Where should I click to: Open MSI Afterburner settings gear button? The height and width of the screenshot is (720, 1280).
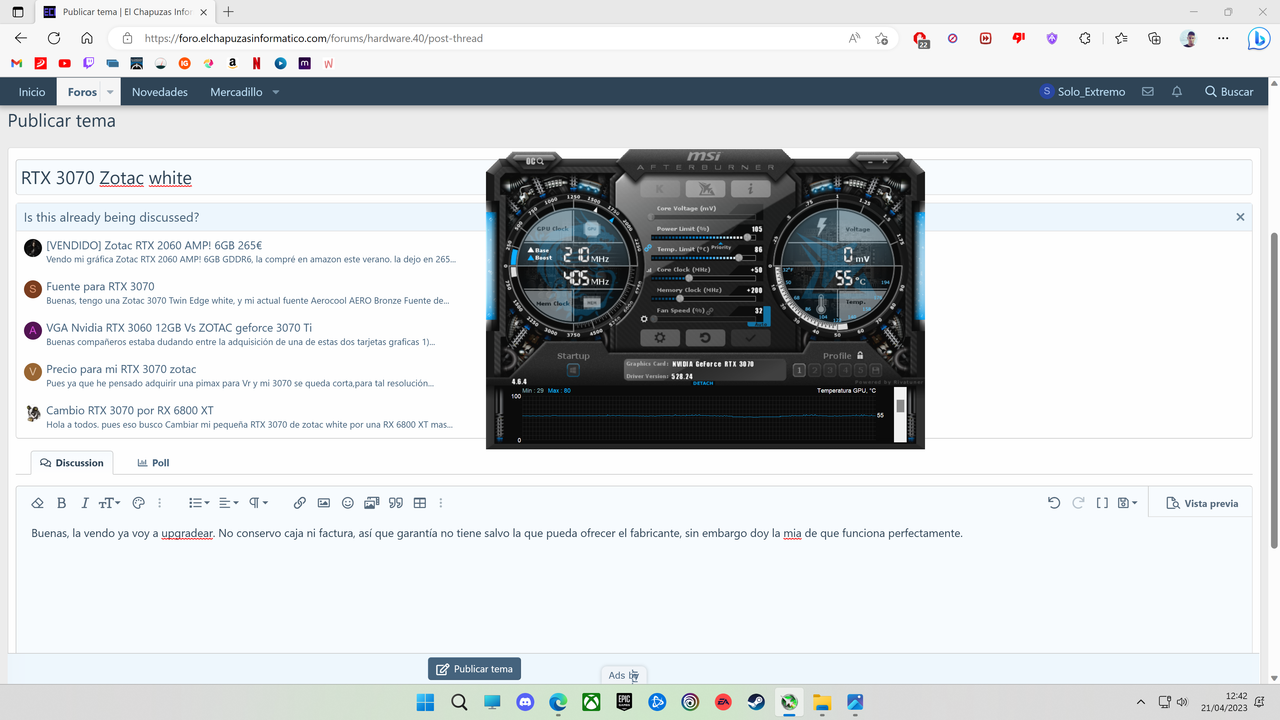[x=659, y=338]
